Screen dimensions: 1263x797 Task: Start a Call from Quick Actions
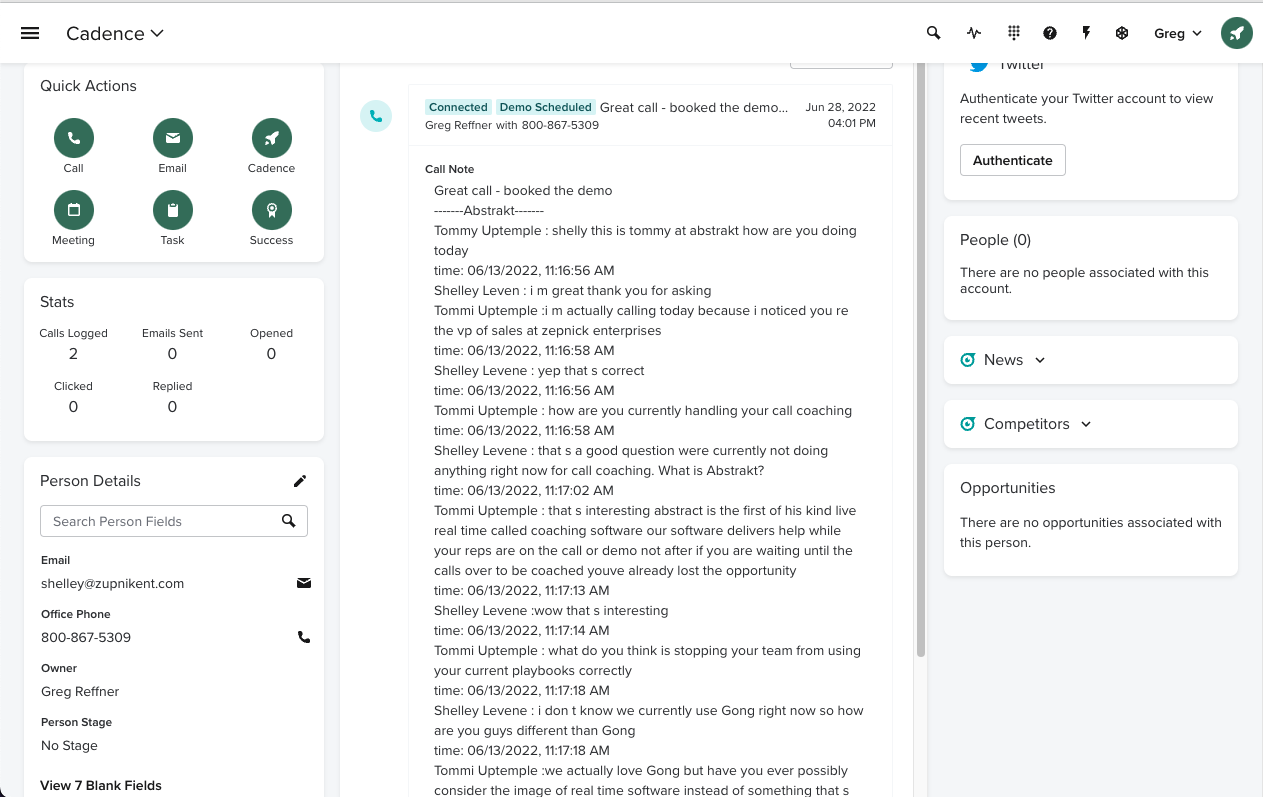[x=74, y=138]
